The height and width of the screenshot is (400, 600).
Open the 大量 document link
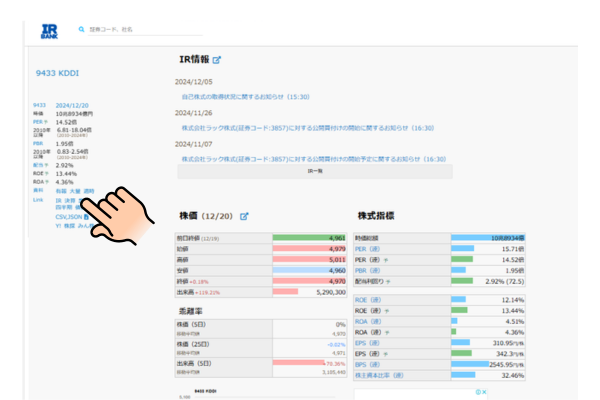click(75, 191)
